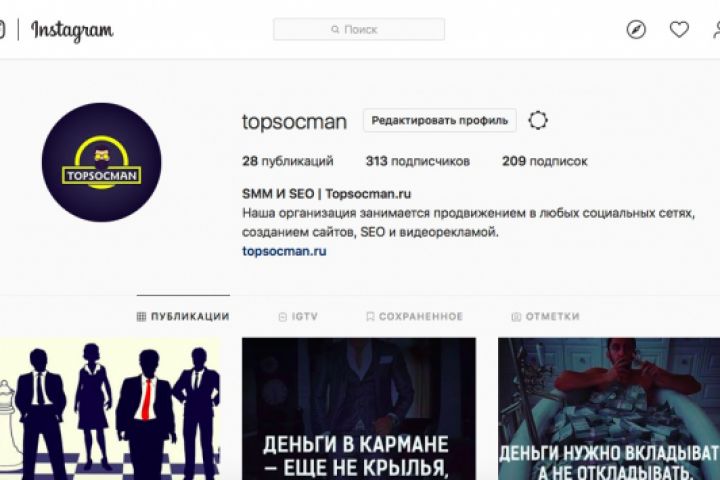The height and width of the screenshot is (480, 720).
Task: Open the topsocman.ru website link
Action: click(x=284, y=251)
